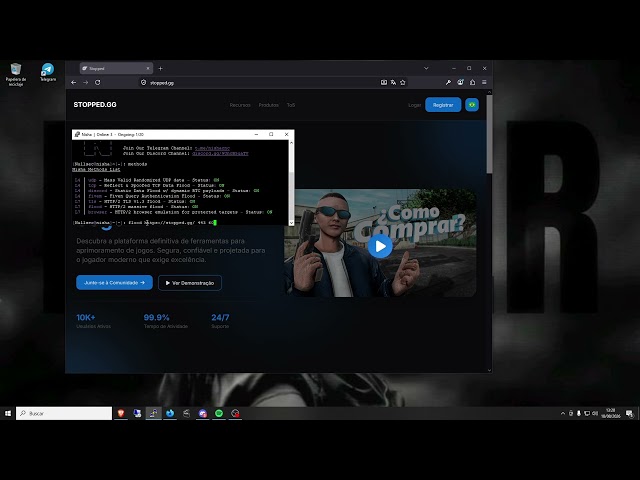Image resolution: width=640 pixels, height=480 pixels.
Task: Open the taskbar clock and date
Action: (611, 413)
